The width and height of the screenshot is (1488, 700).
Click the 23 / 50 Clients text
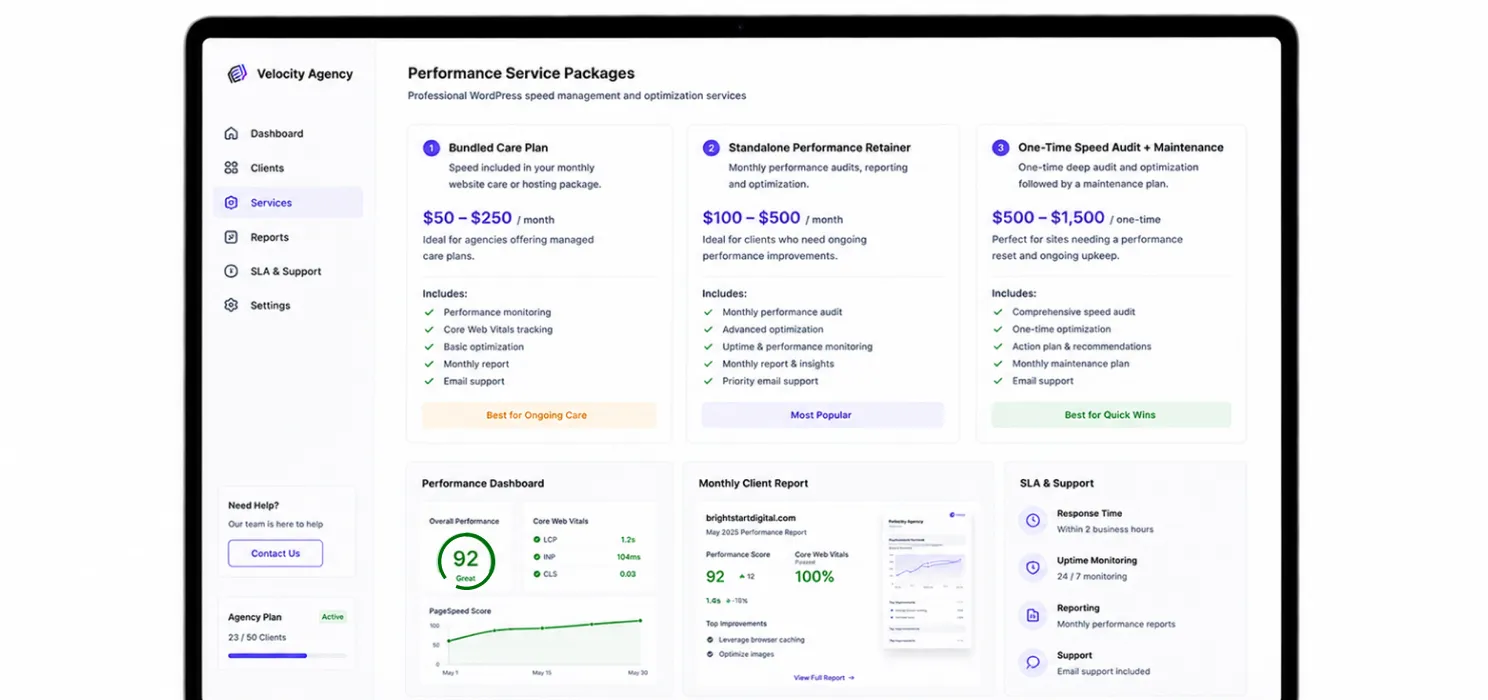(257, 638)
